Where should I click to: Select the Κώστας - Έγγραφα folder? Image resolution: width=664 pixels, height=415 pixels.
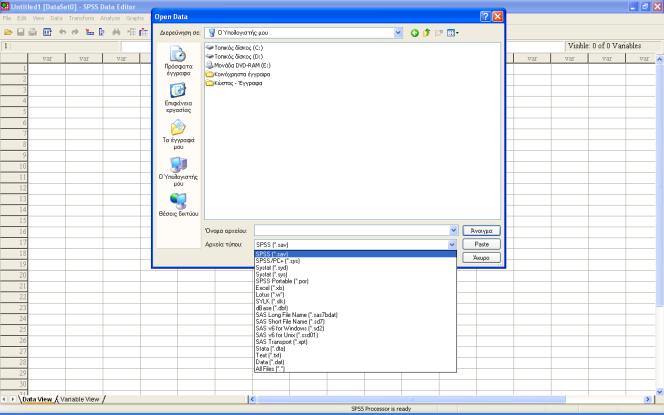coord(234,83)
